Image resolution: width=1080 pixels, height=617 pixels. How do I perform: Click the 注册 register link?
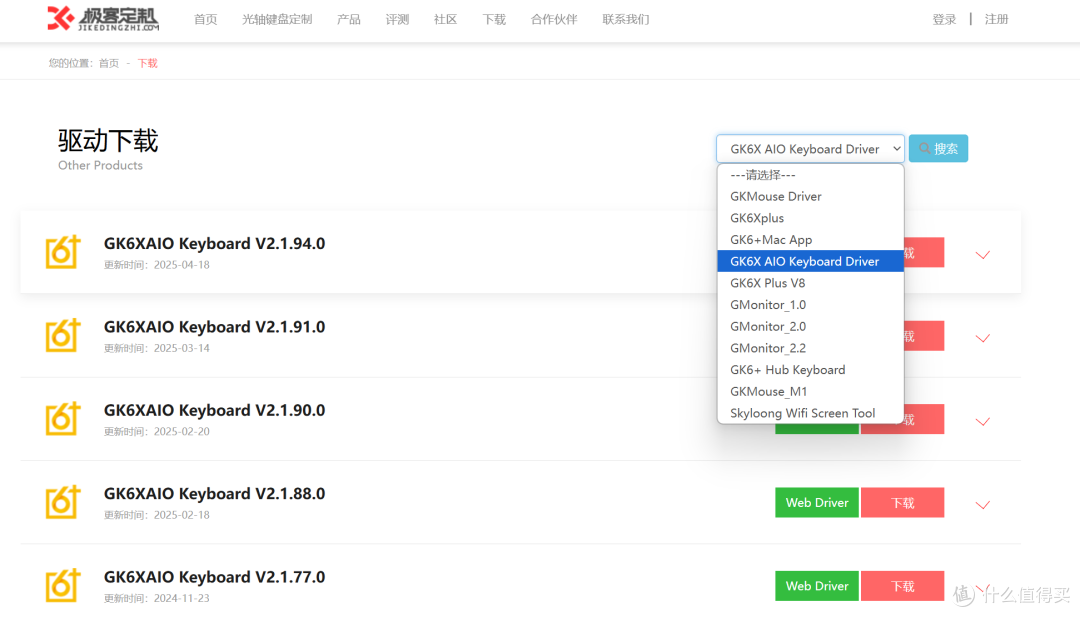(997, 19)
